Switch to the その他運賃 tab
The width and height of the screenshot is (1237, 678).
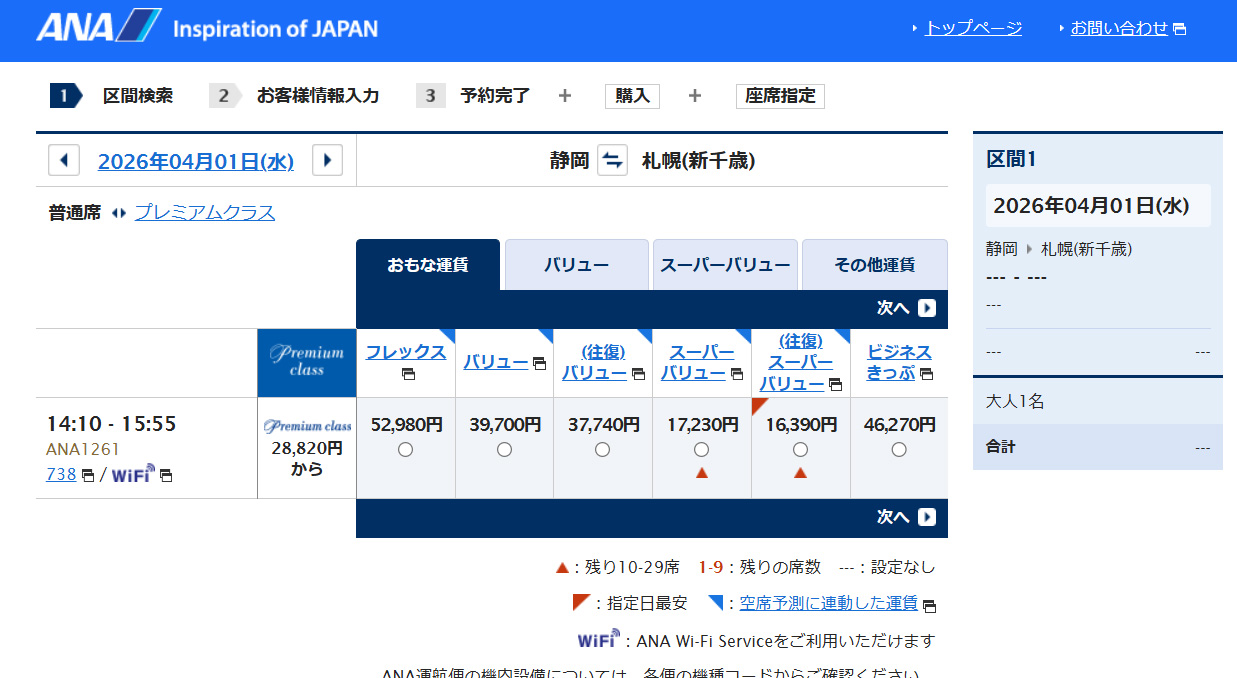874,266
